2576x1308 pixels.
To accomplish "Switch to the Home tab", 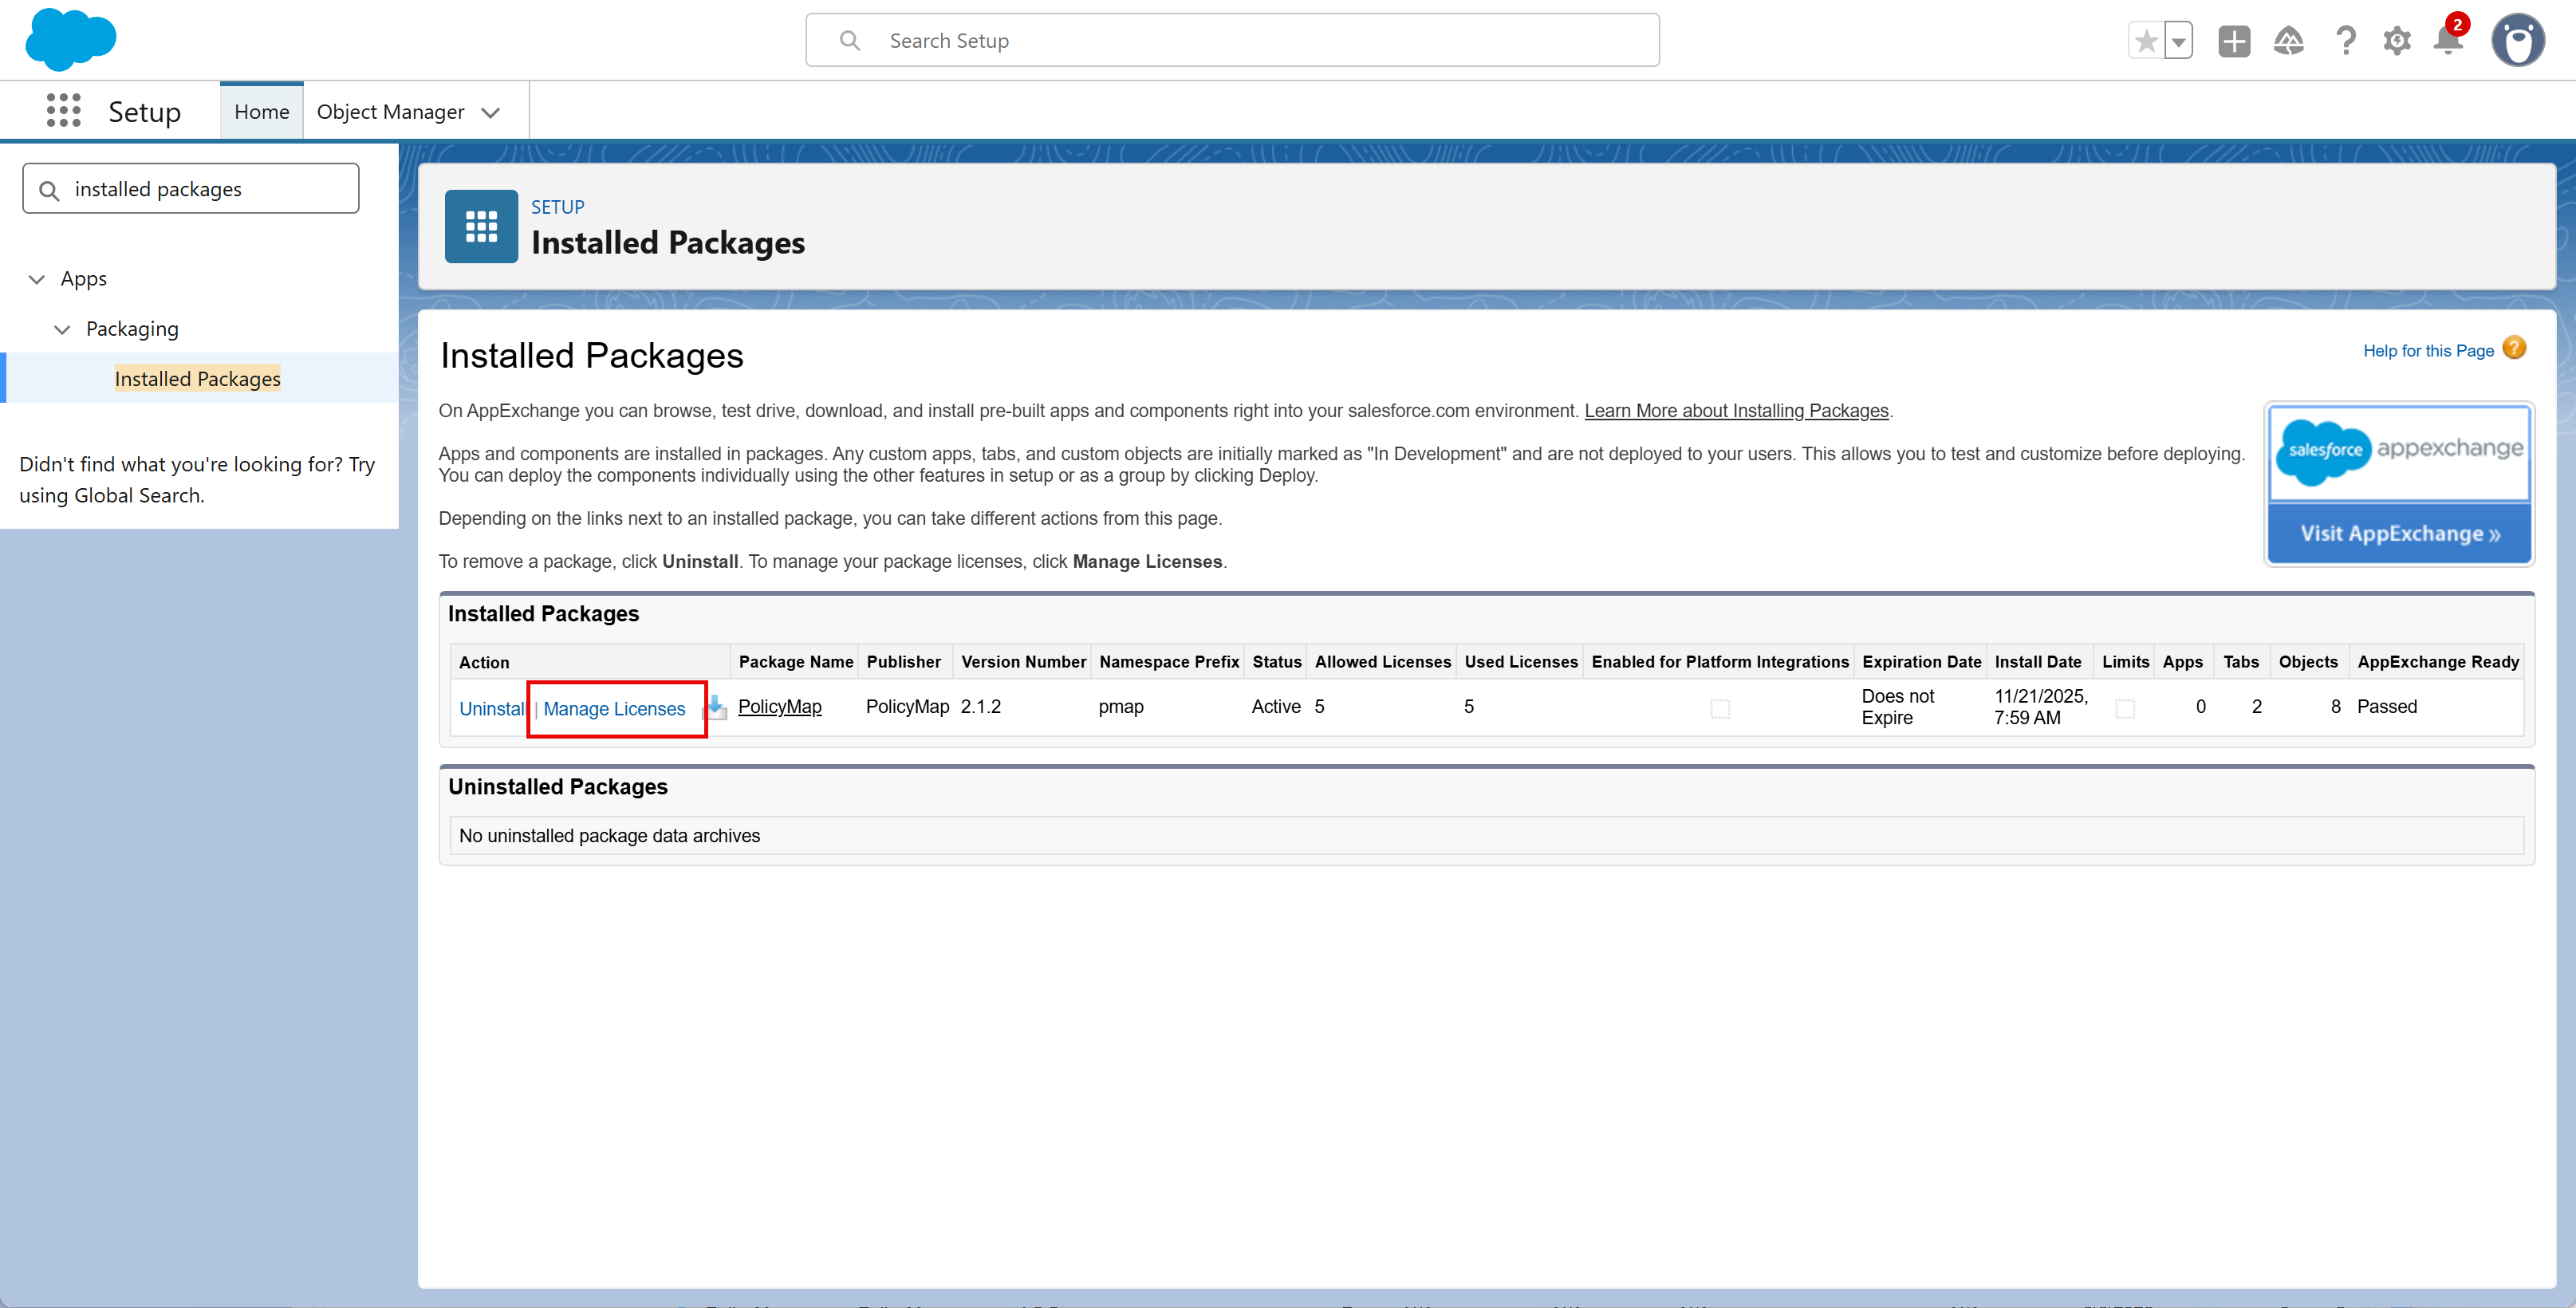I will (261, 112).
